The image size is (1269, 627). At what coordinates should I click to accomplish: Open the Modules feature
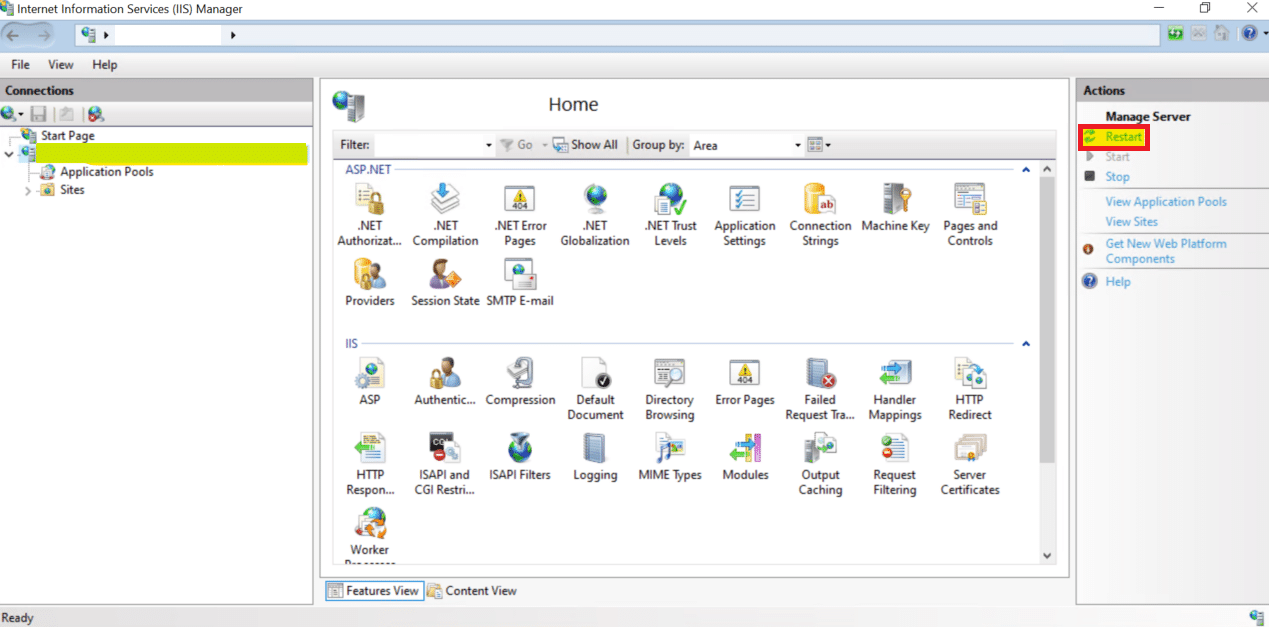(x=745, y=457)
